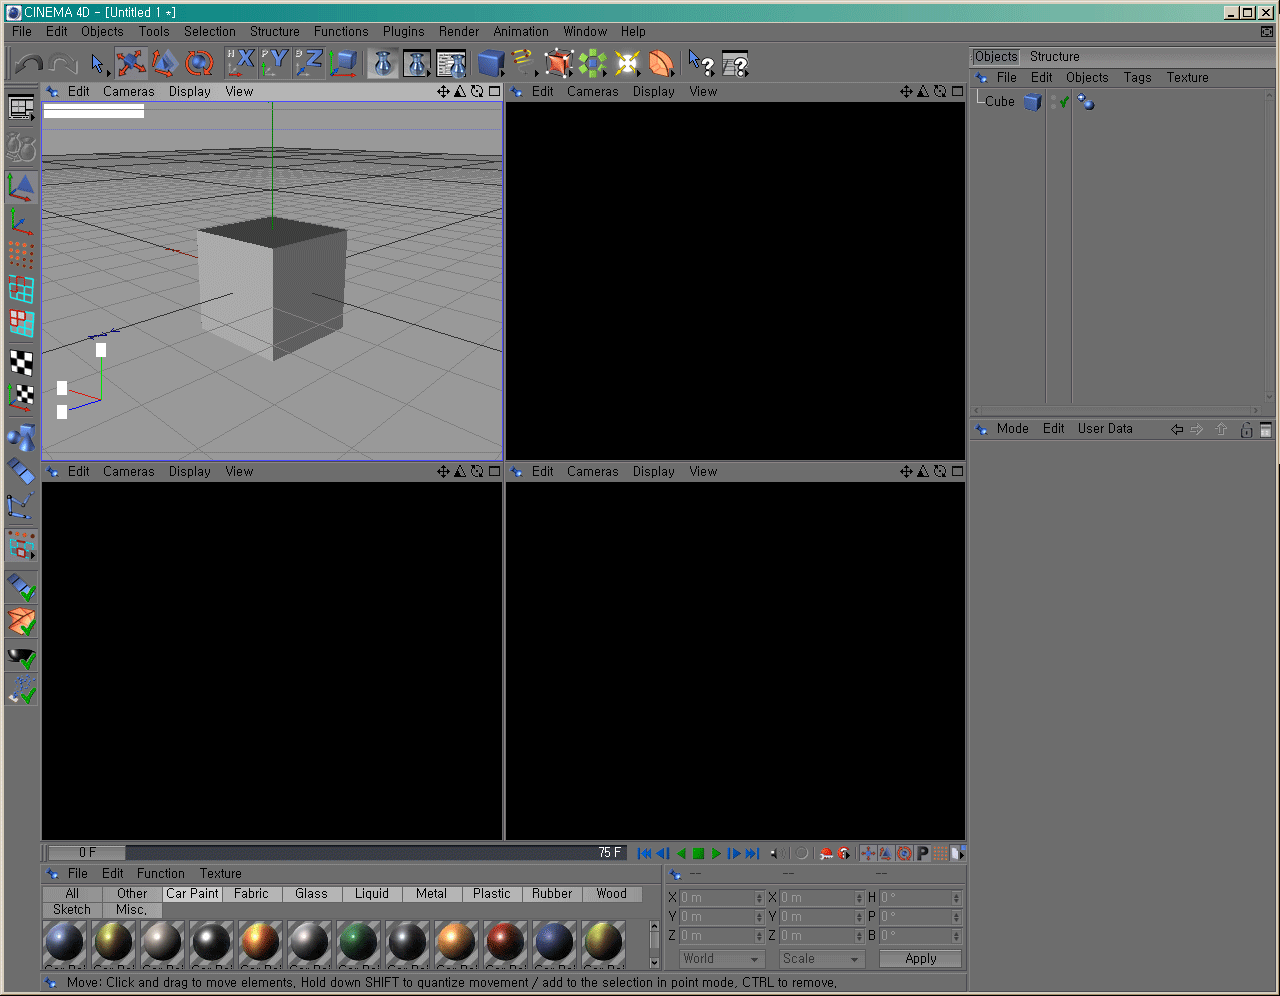The height and width of the screenshot is (996, 1280).
Task: Show Glass materials category
Action: (x=311, y=894)
